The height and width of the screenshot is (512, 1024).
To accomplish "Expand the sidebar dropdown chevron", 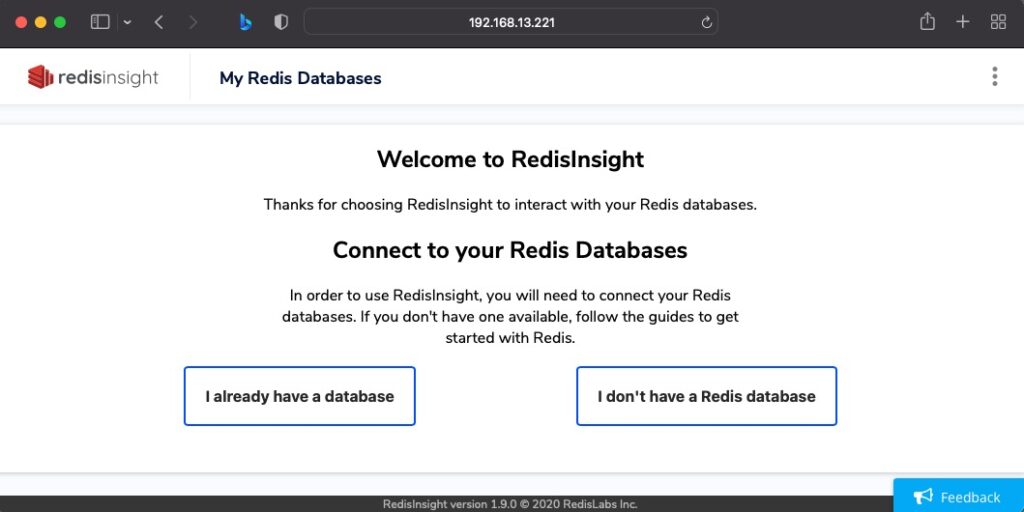I will [127, 23].
